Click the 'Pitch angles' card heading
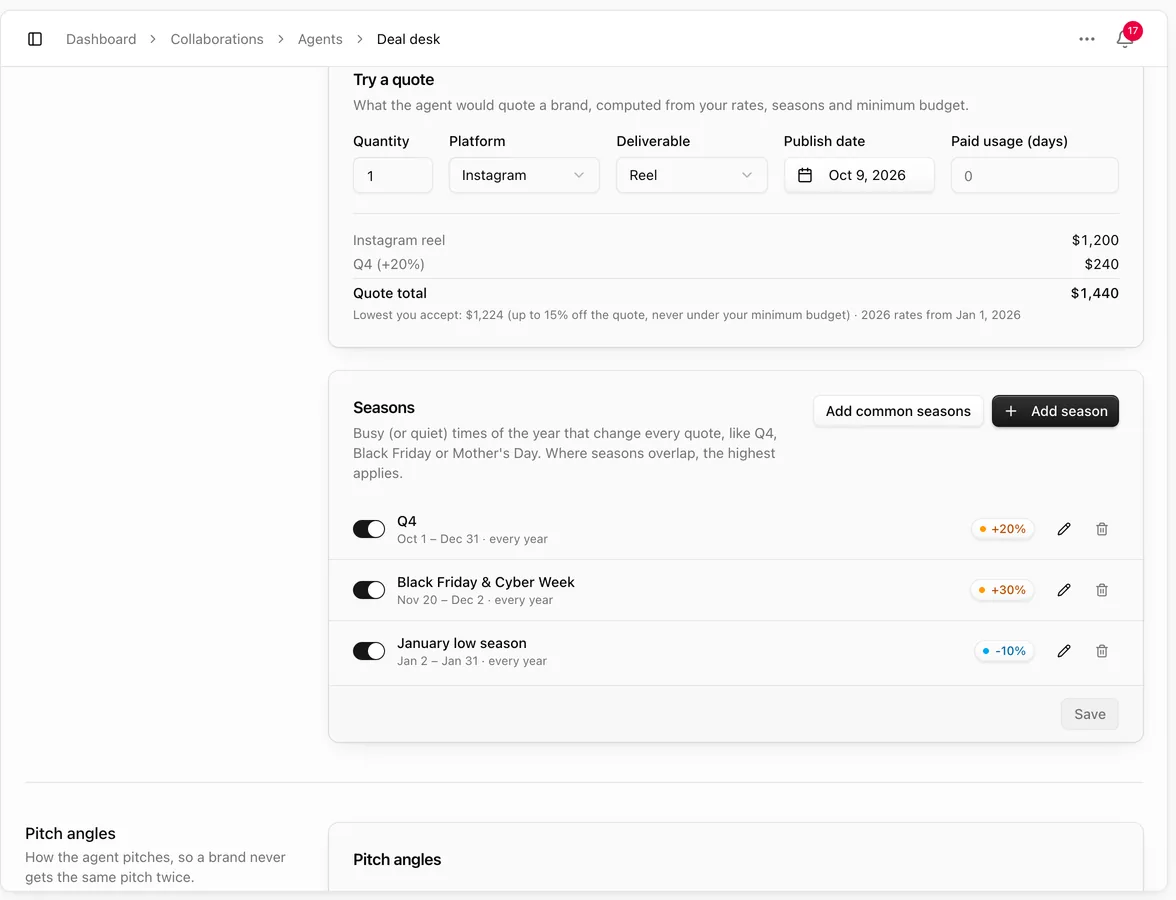 tap(397, 860)
